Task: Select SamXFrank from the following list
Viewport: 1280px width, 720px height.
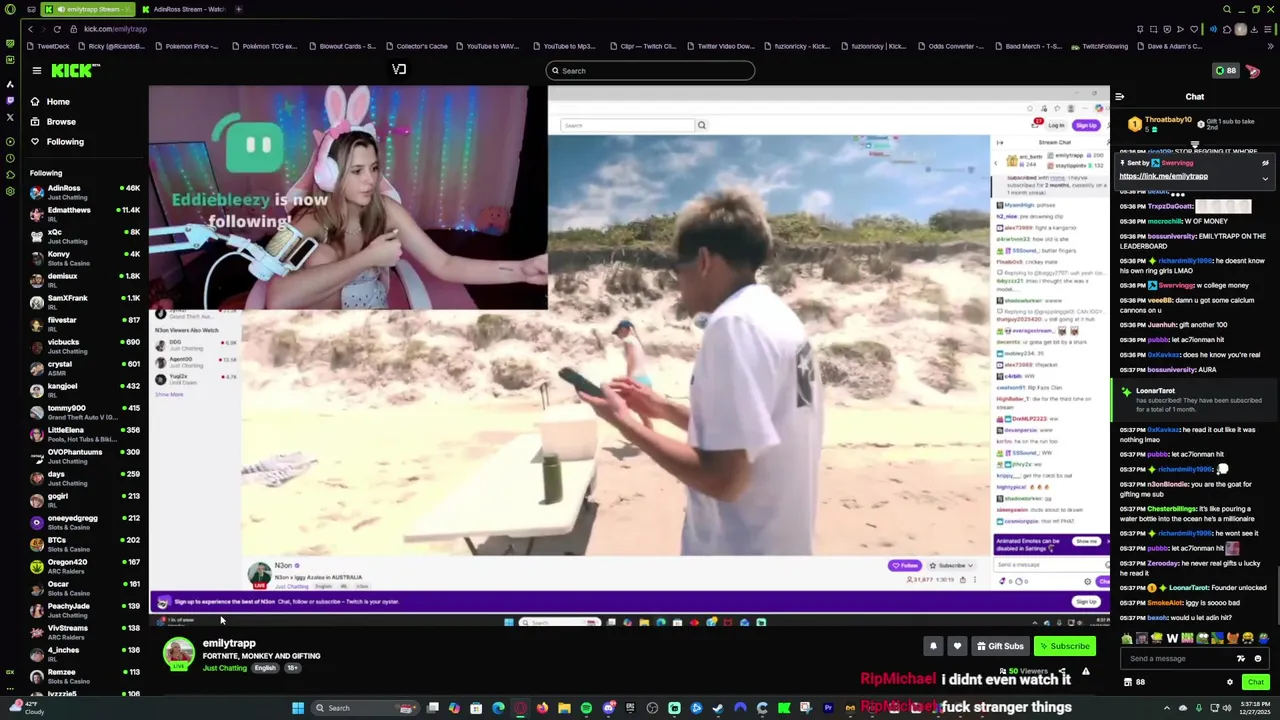Action: pos(85,303)
